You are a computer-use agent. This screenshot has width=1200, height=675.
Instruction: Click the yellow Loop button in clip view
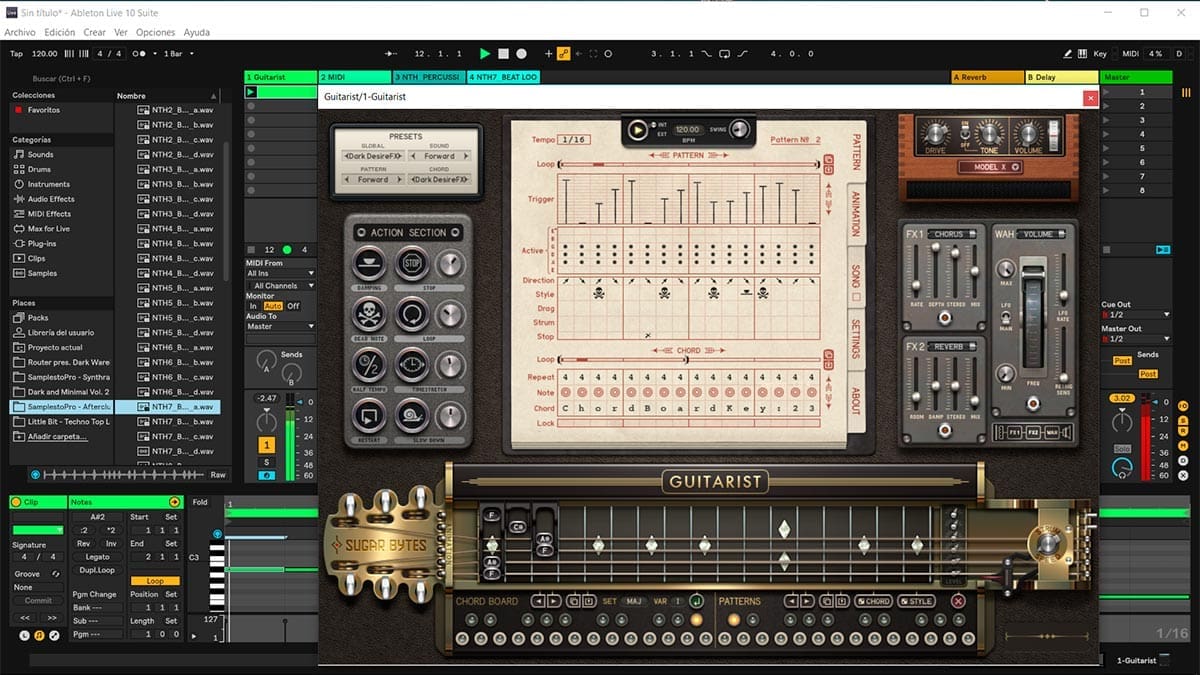click(155, 581)
